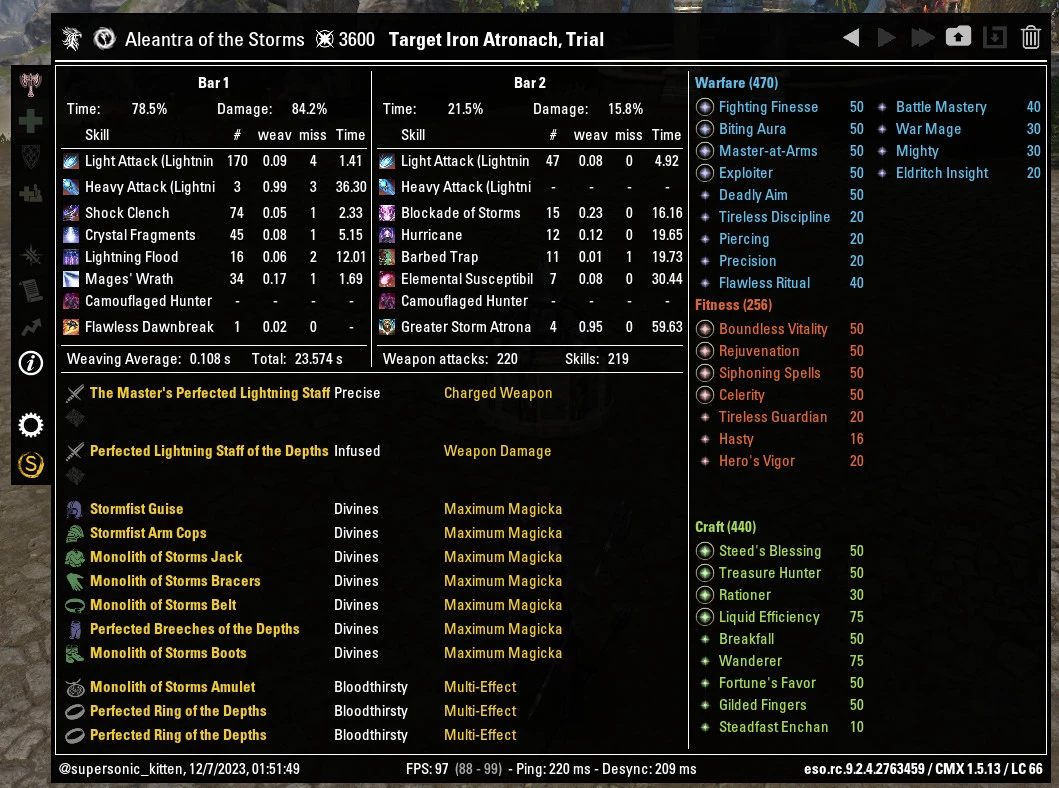1059x788 pixels.
Task: Toggle the group damage panel icon
Action: [x=31, y=191]
